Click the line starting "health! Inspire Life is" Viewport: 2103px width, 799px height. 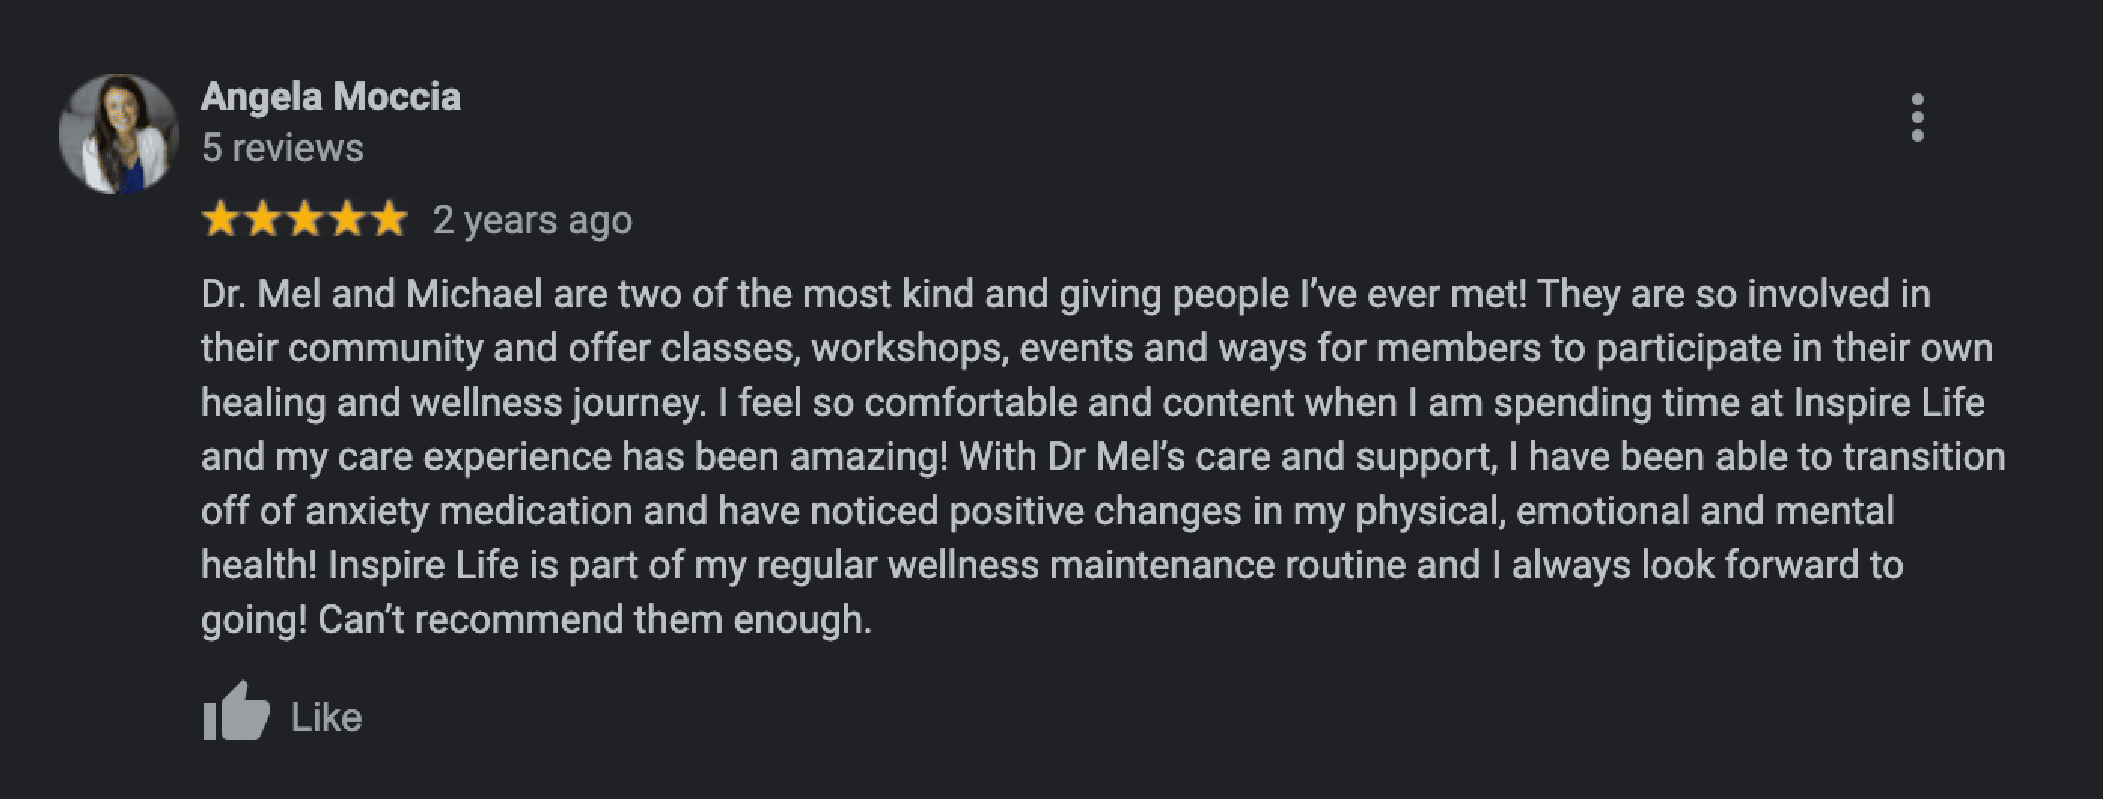pyautogui.click(x=1051, y=565)
